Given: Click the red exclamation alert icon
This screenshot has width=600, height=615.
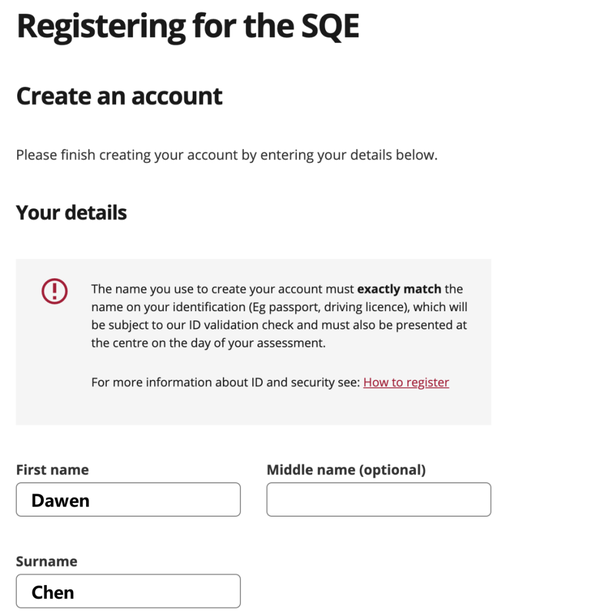Looking at the screenshot, I should point(54,290).
